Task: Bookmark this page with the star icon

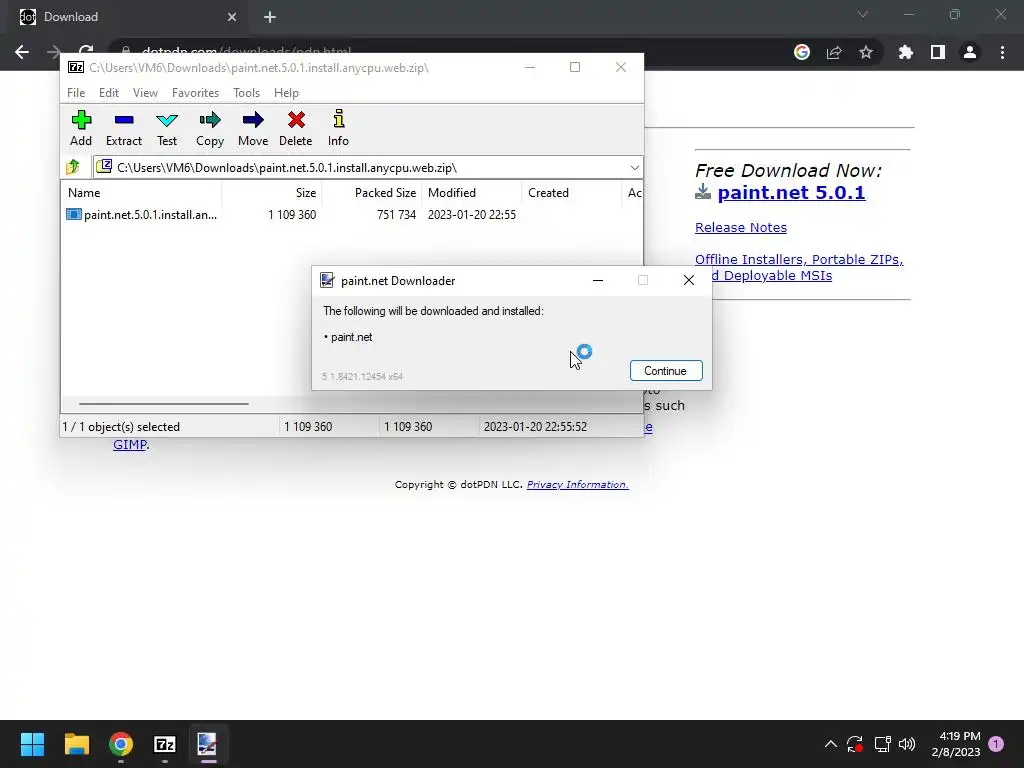Action: tap(866, 52)
